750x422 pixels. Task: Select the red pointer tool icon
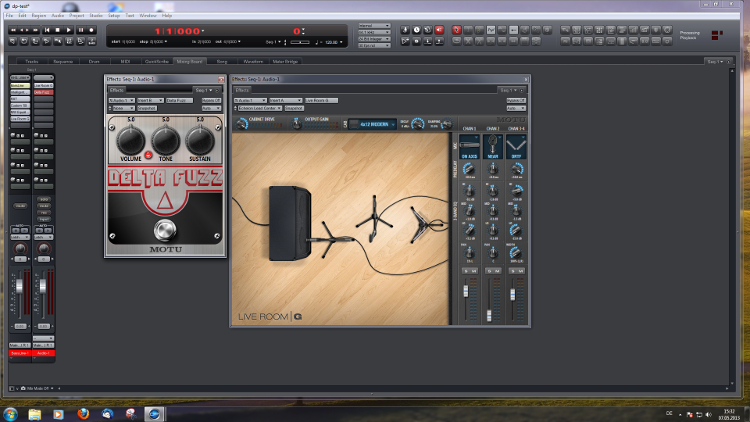(456, 30)
